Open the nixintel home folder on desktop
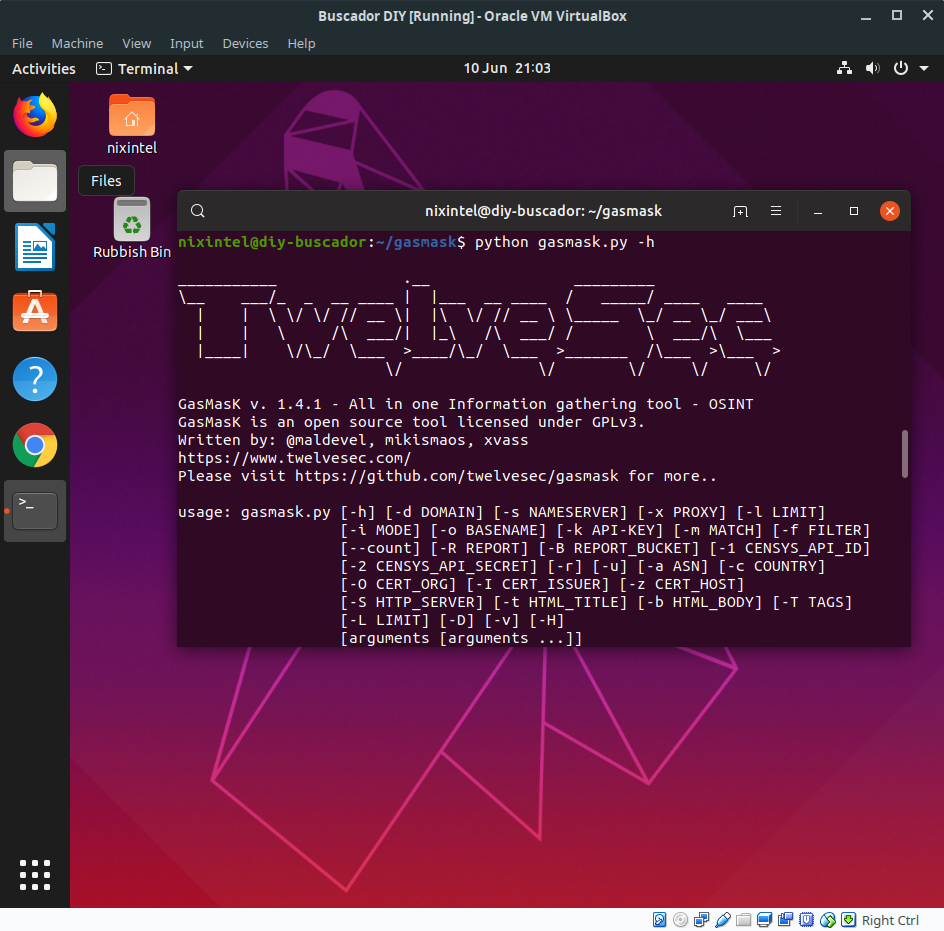 click(132, 125)
